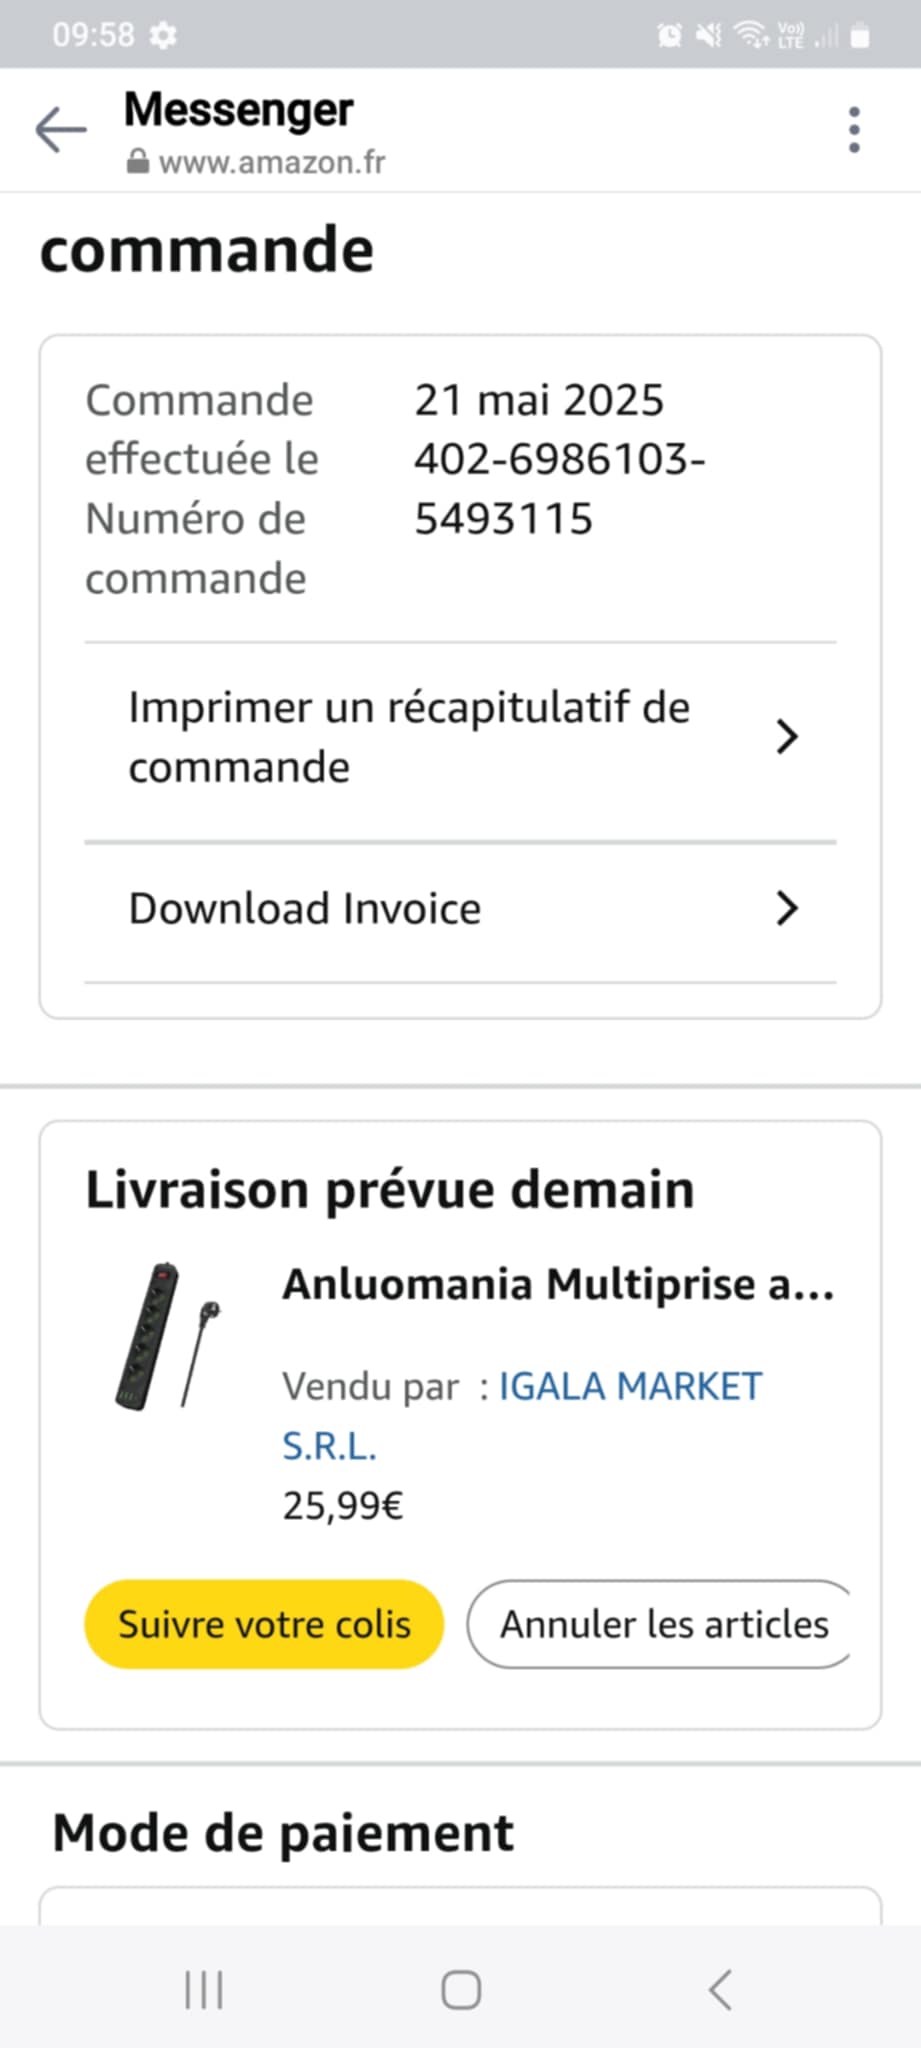Tap the Wi-Fi icon in status bar
Viewport: 921px width, 2048px height.
coord(749,36)
